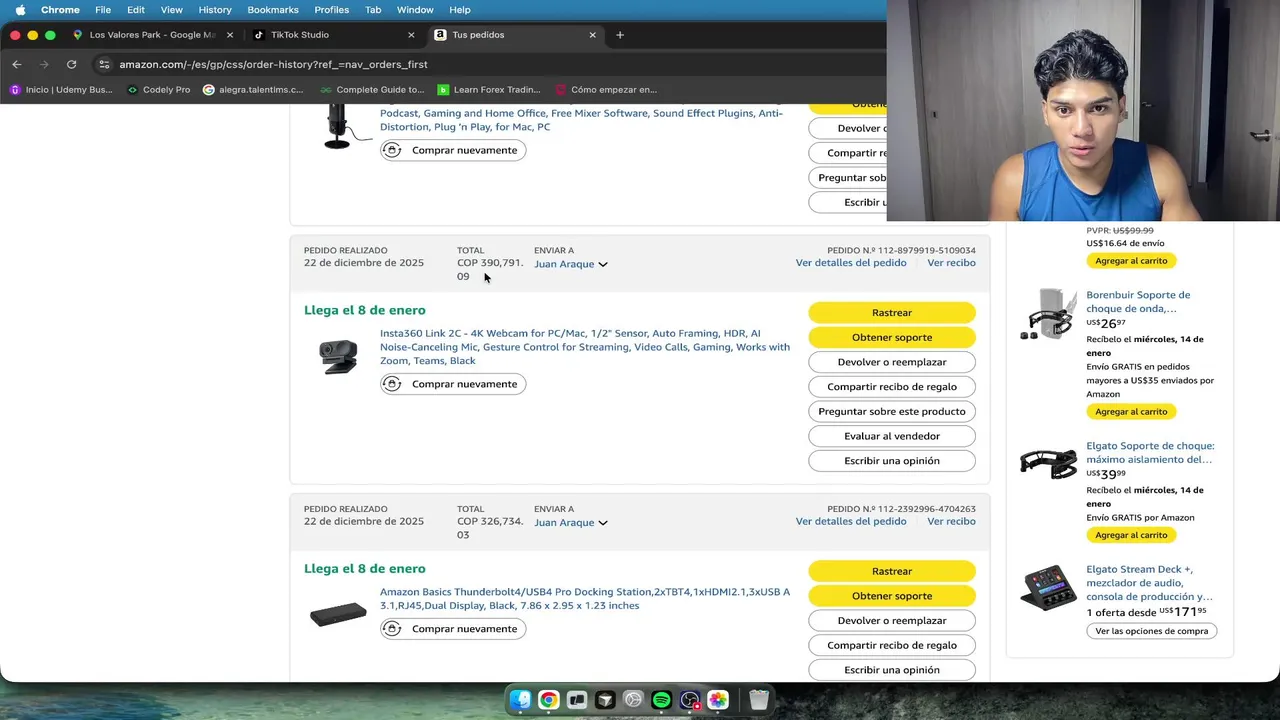Open Cómo empezar en bookmark

tap(606, 89)
